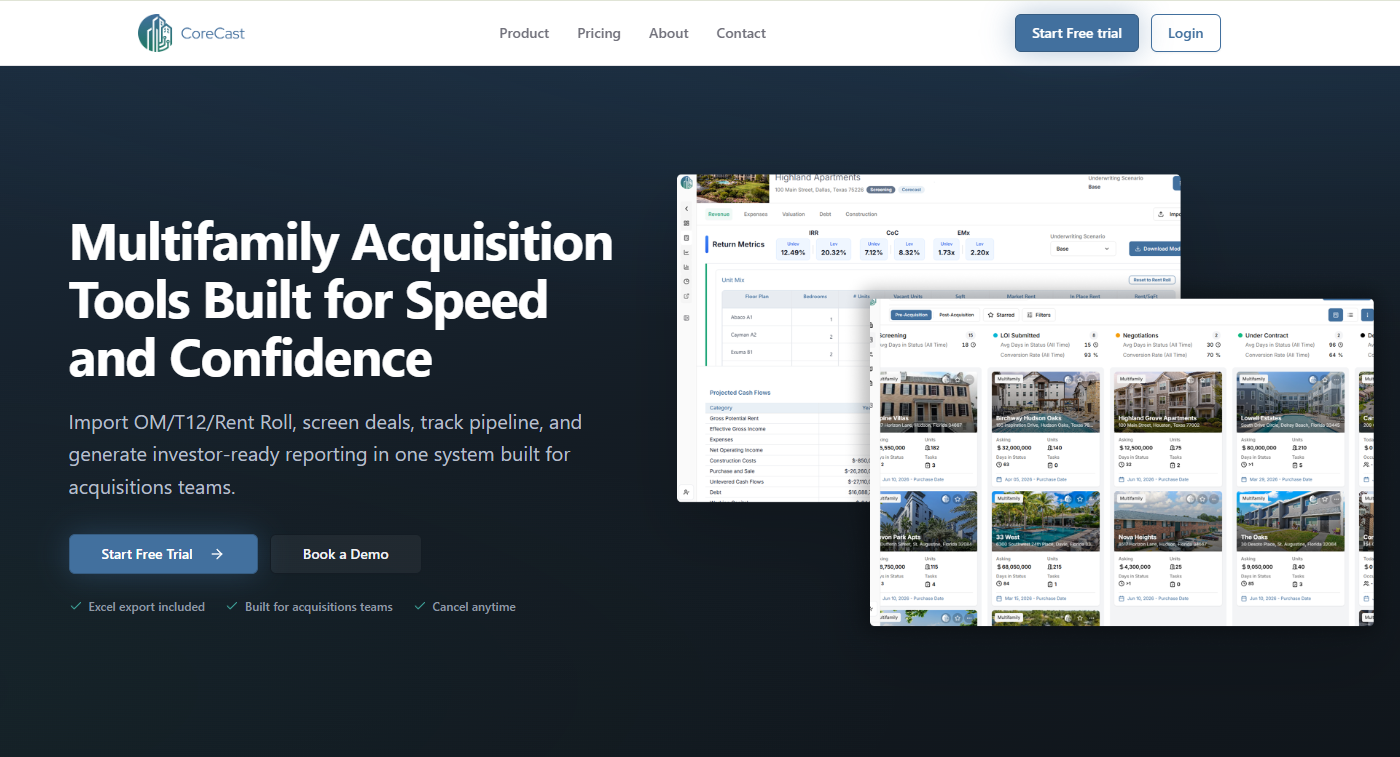
Task: Select the Debt tab in underwriting screenshot
Action: (x=825, y=214)
